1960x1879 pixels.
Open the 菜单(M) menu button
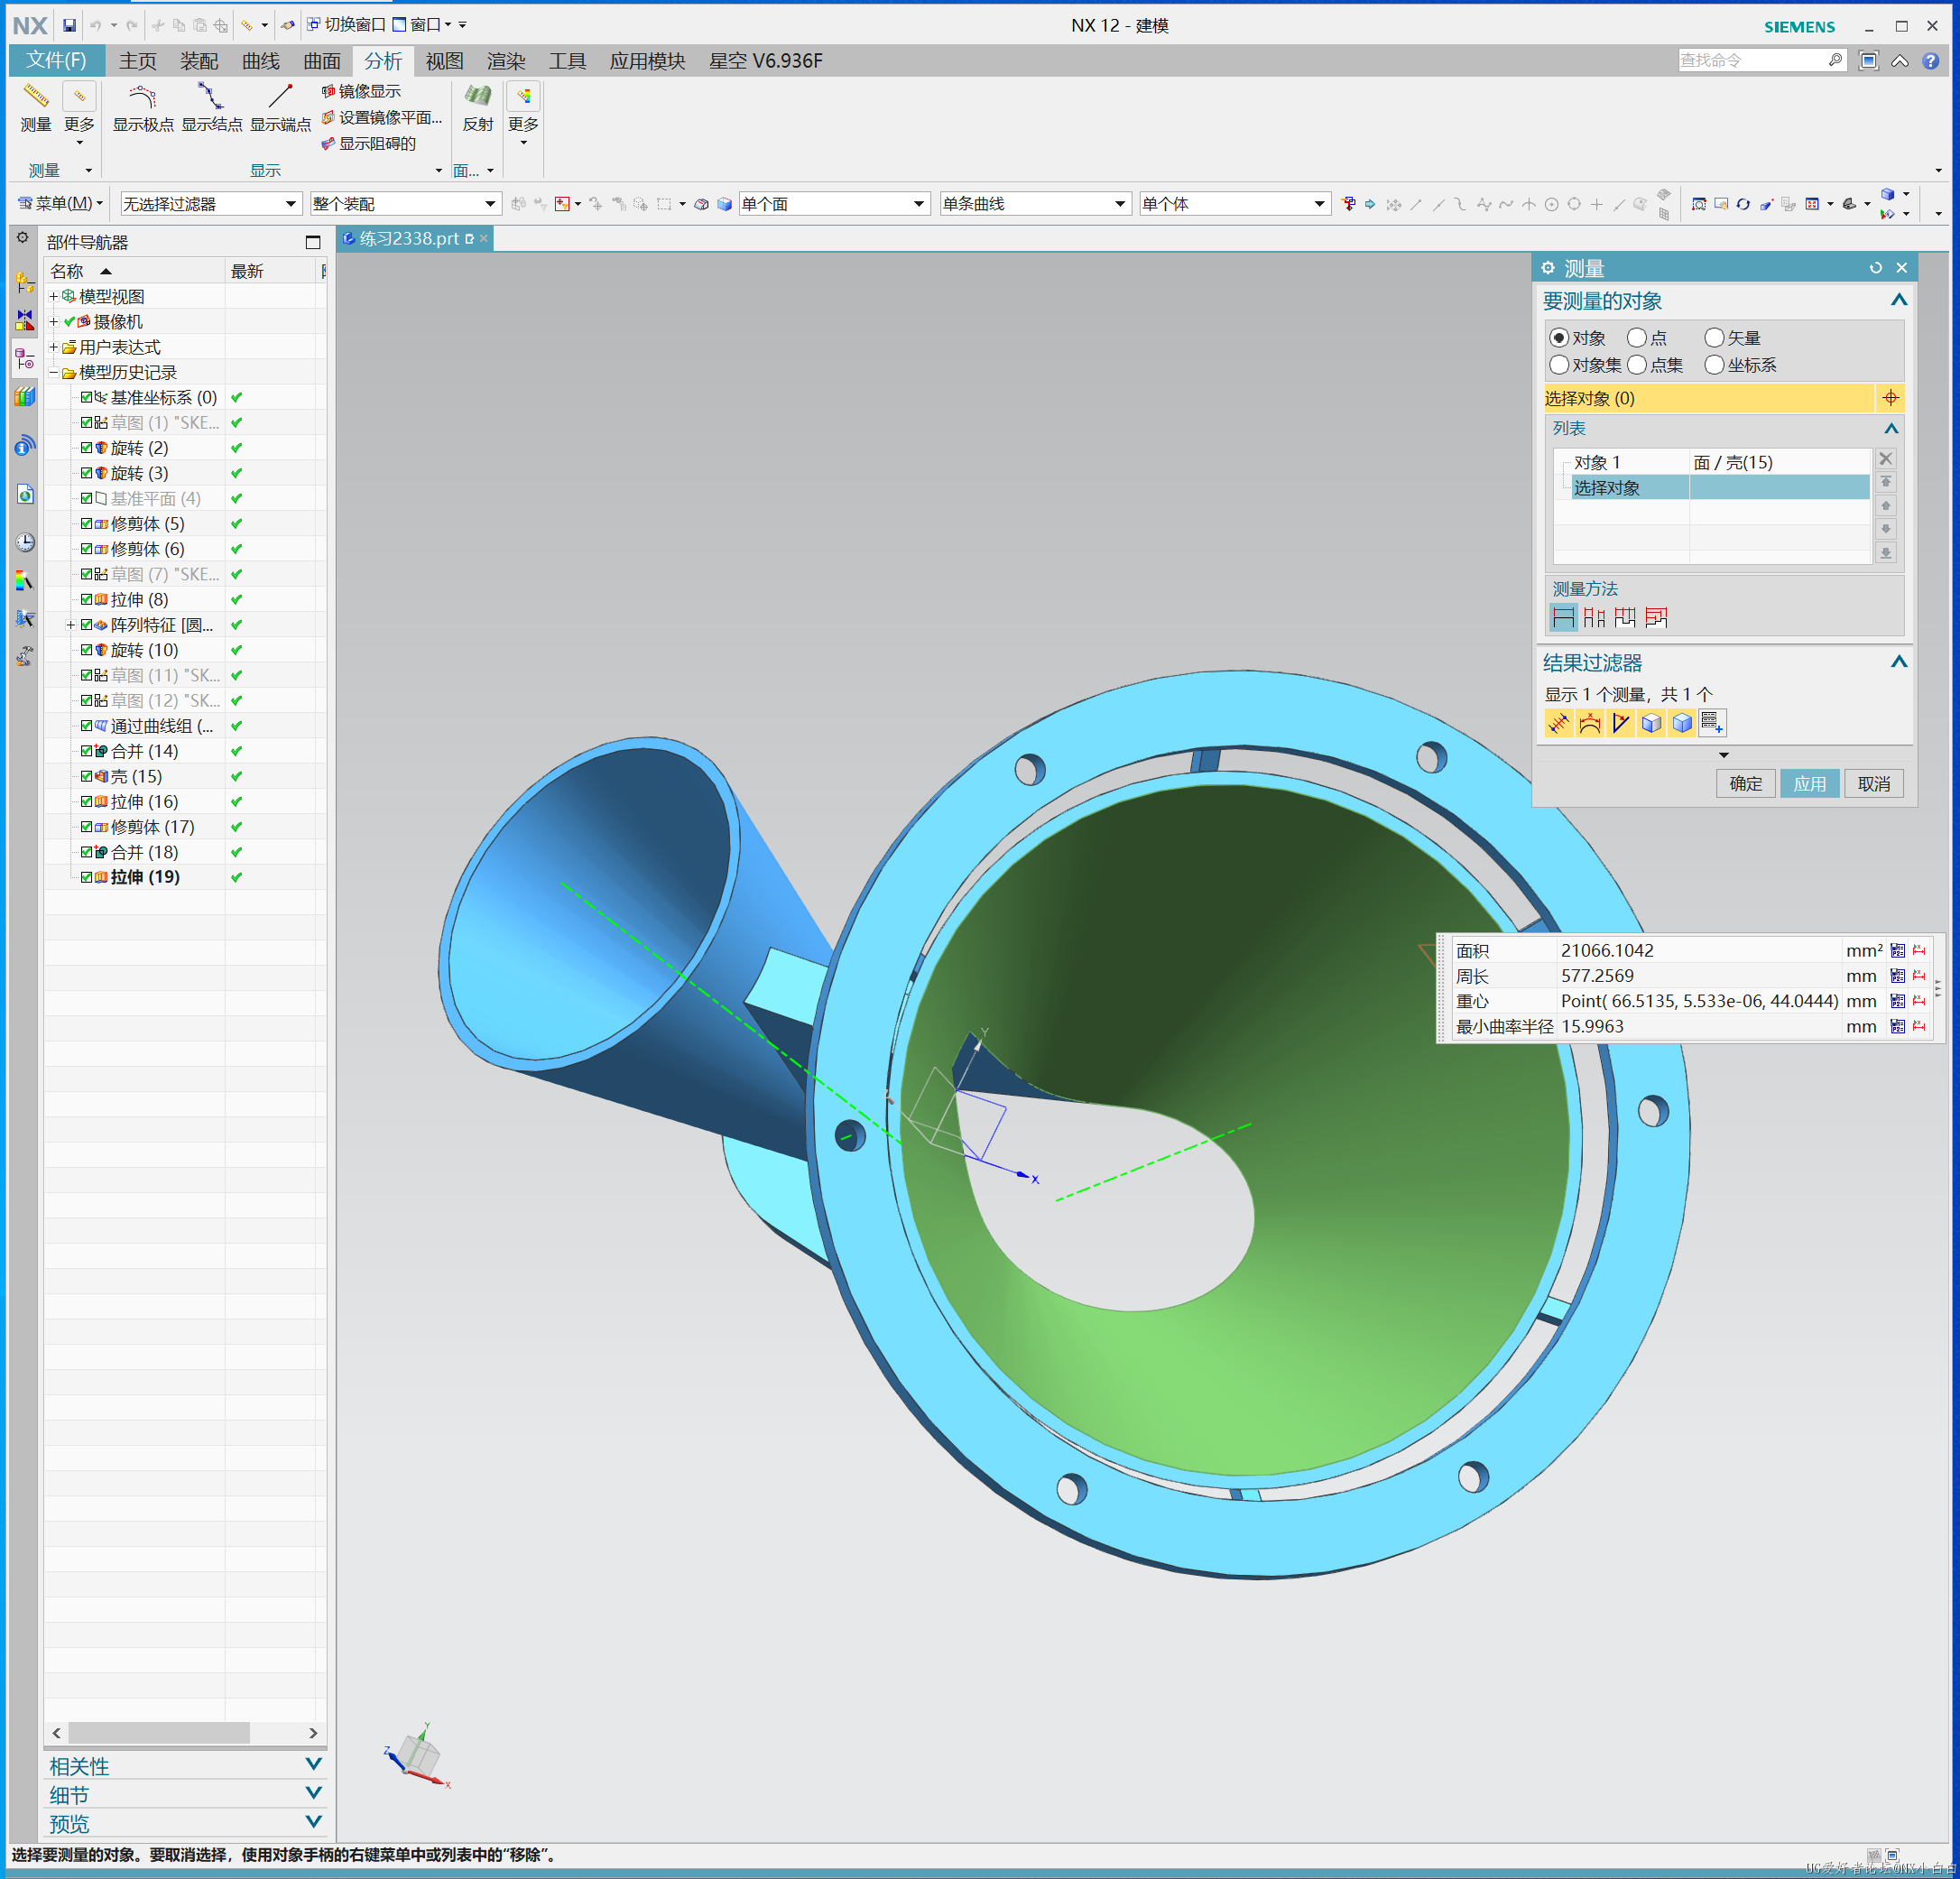(60, 204)
